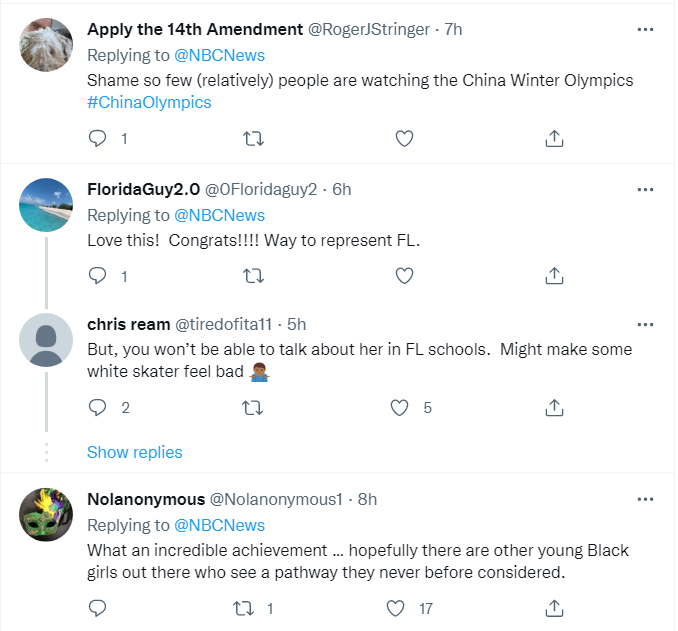678x631 pixels.
Task: Share FloridaGuy2.0's tweet
Action: tap(555, 275)
